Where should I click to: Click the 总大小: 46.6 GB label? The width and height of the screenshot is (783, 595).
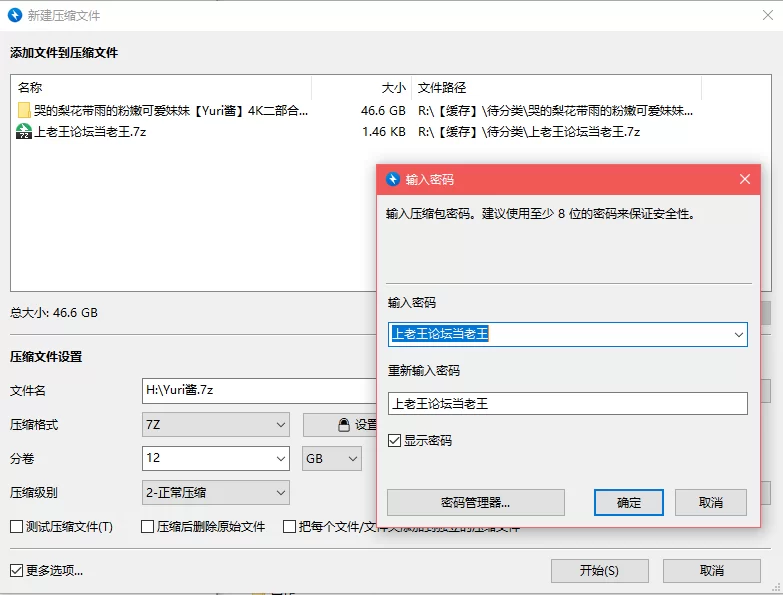(x=54, y=313)
